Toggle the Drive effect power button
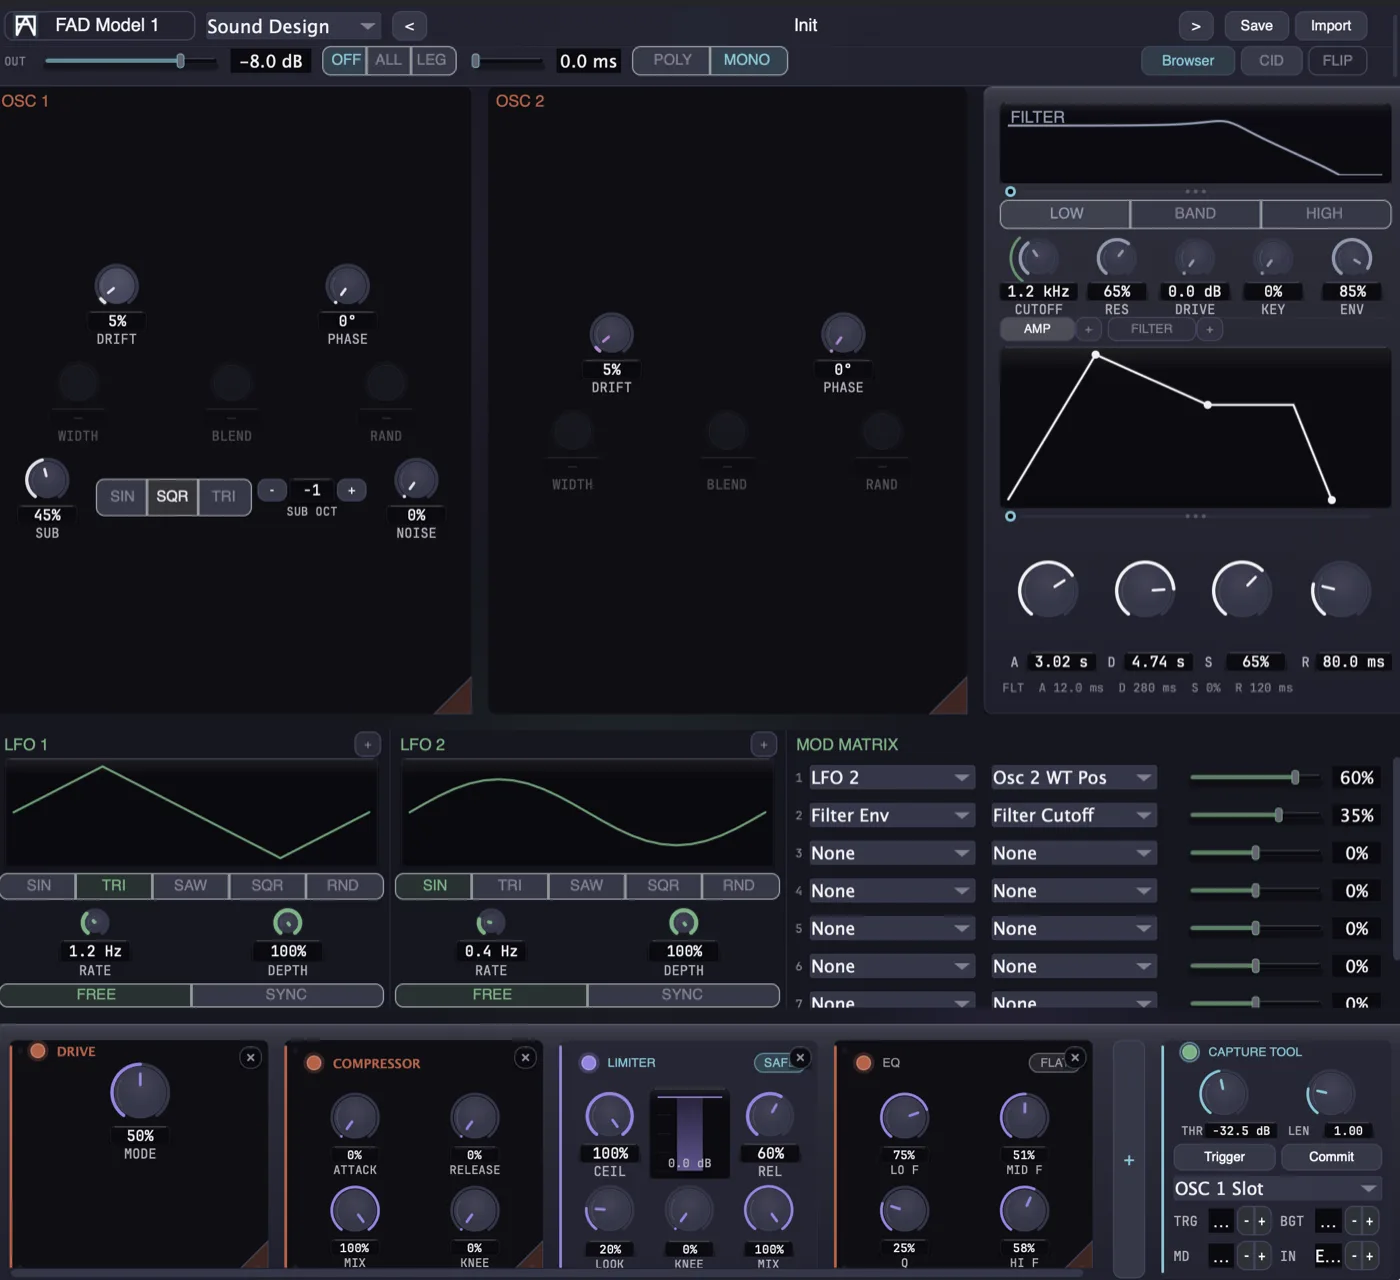This screenshot has height=1280, width=1400. coord(38,1051)
